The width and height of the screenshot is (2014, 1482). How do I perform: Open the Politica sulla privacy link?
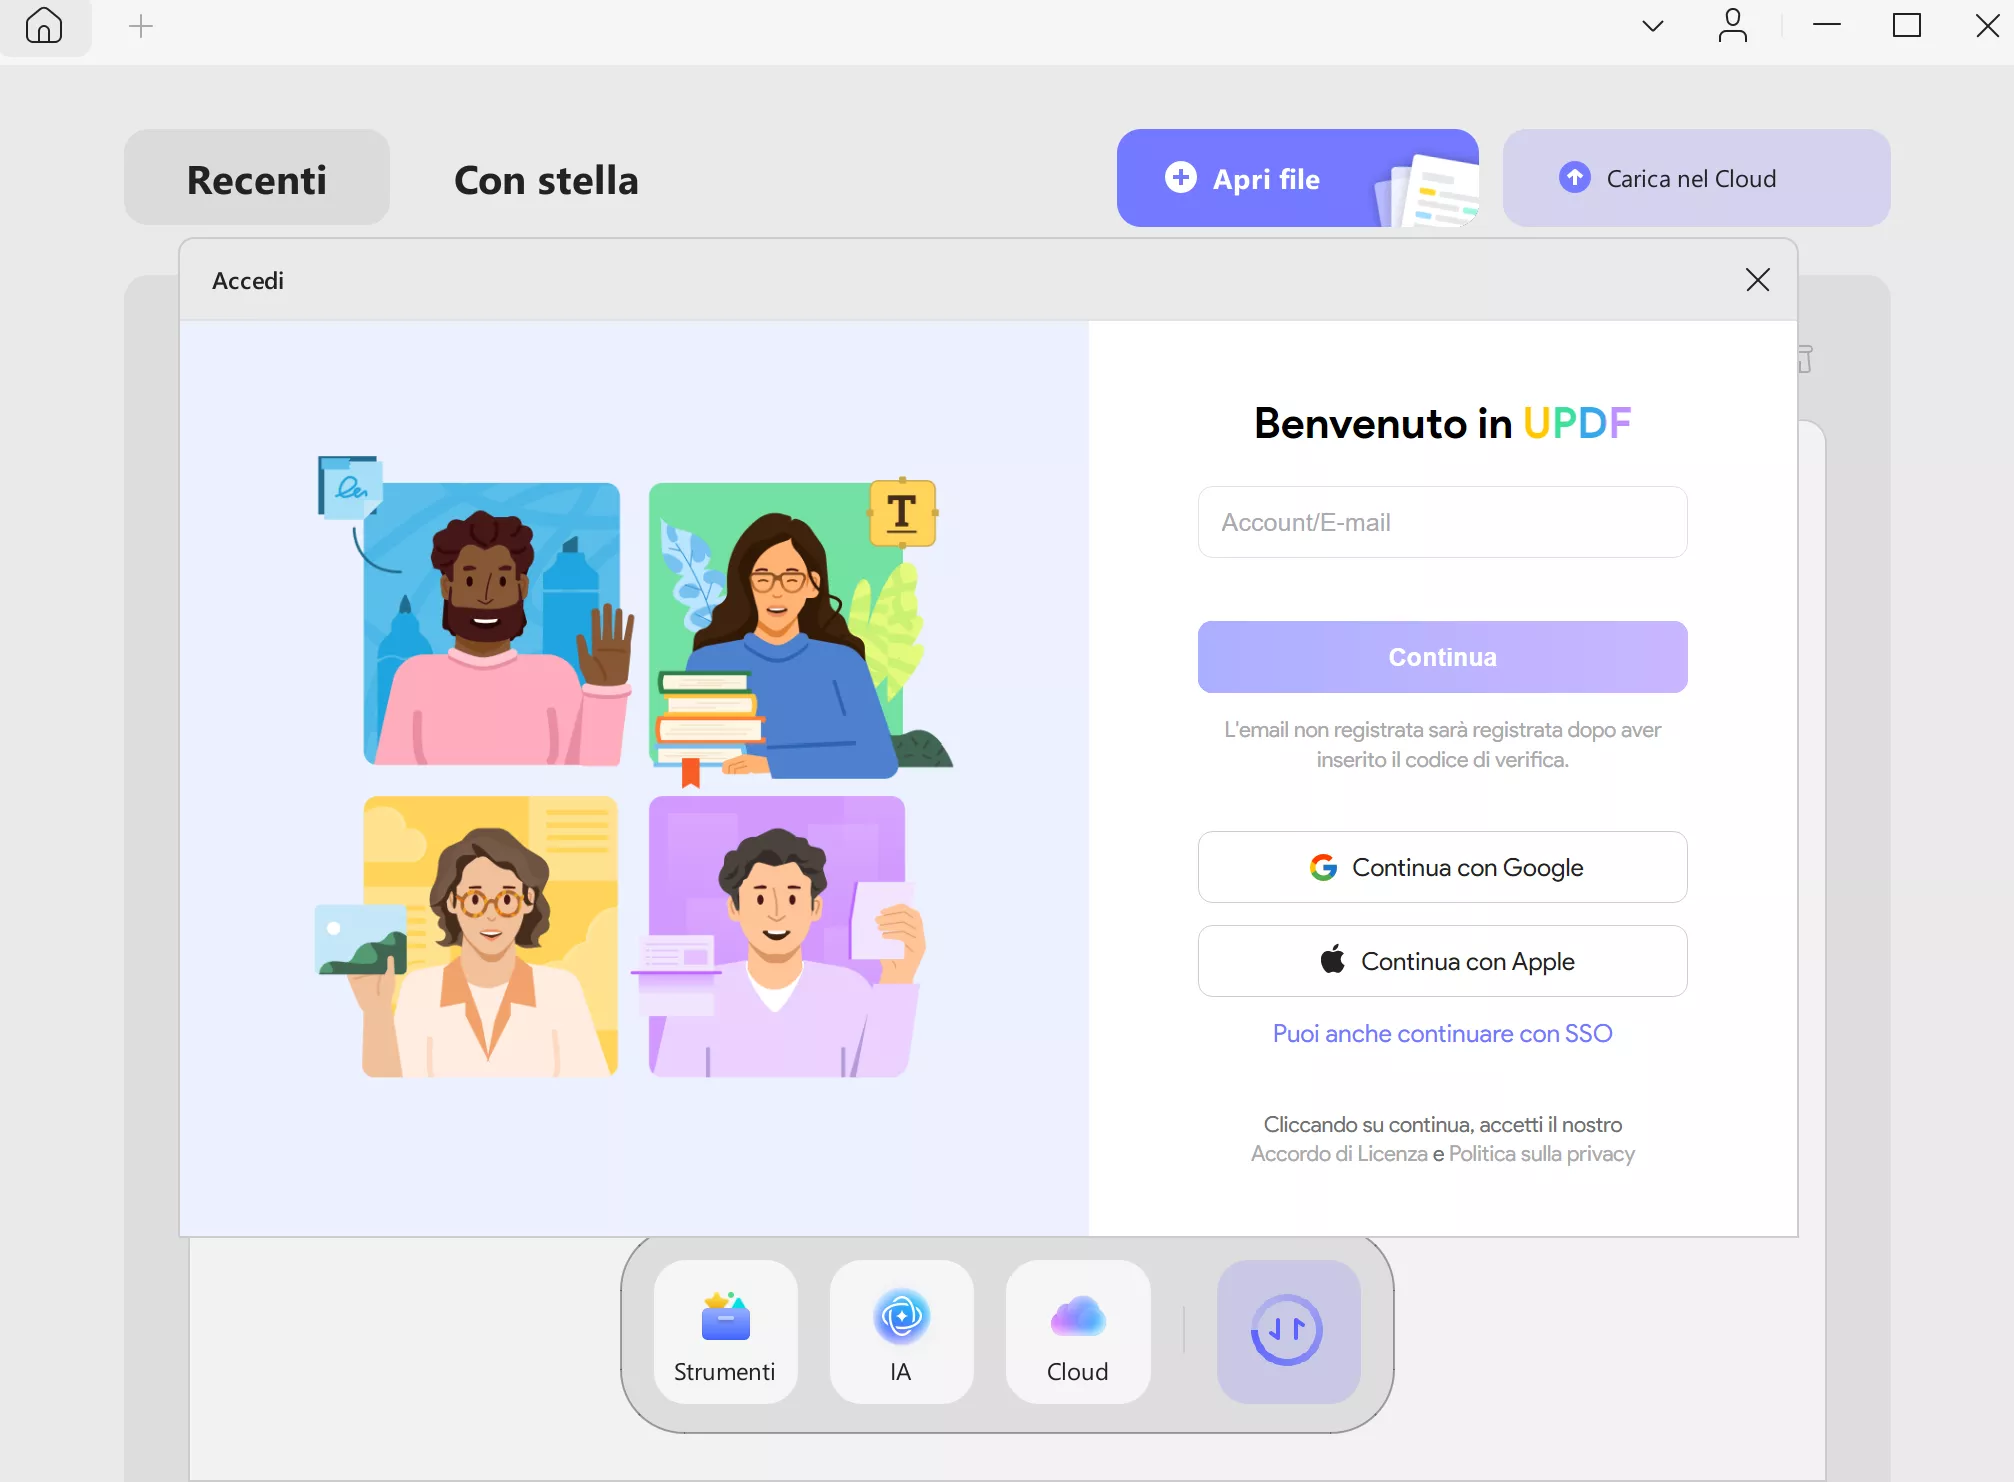coord(1541,1154)
